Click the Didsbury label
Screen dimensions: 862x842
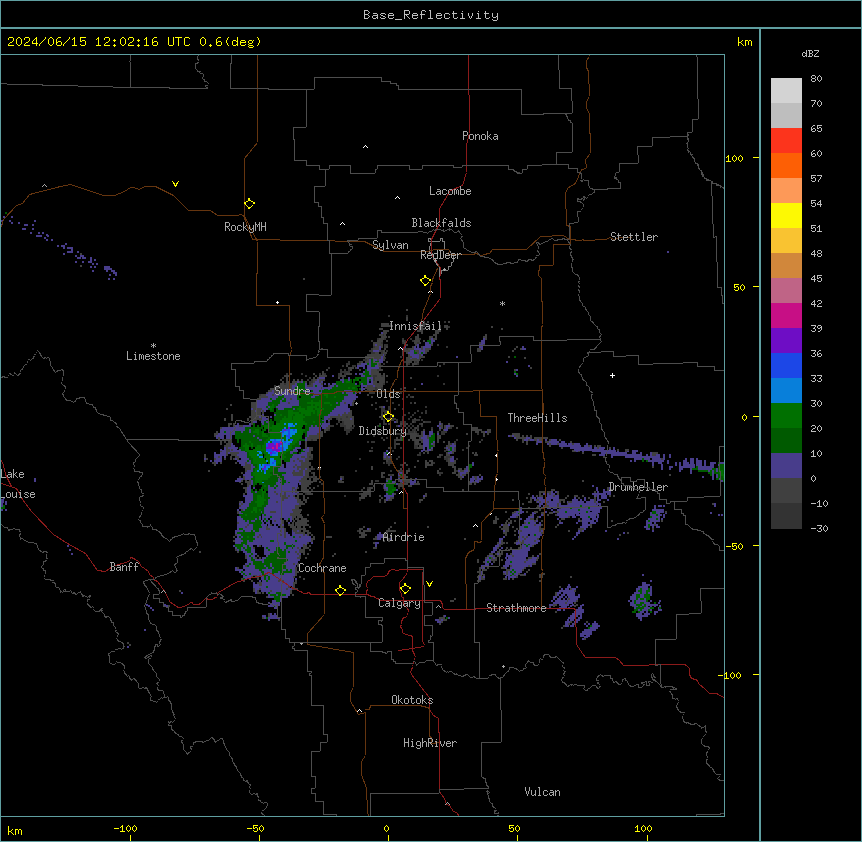point(383,431)
